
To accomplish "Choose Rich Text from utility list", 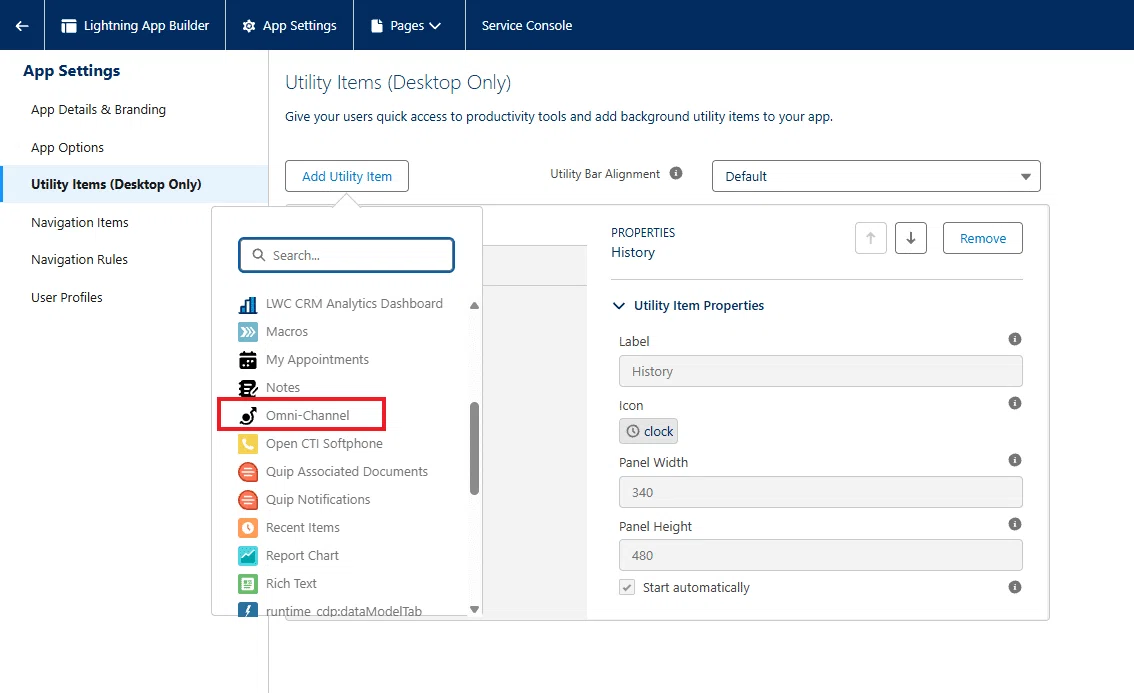I will 291,583.
